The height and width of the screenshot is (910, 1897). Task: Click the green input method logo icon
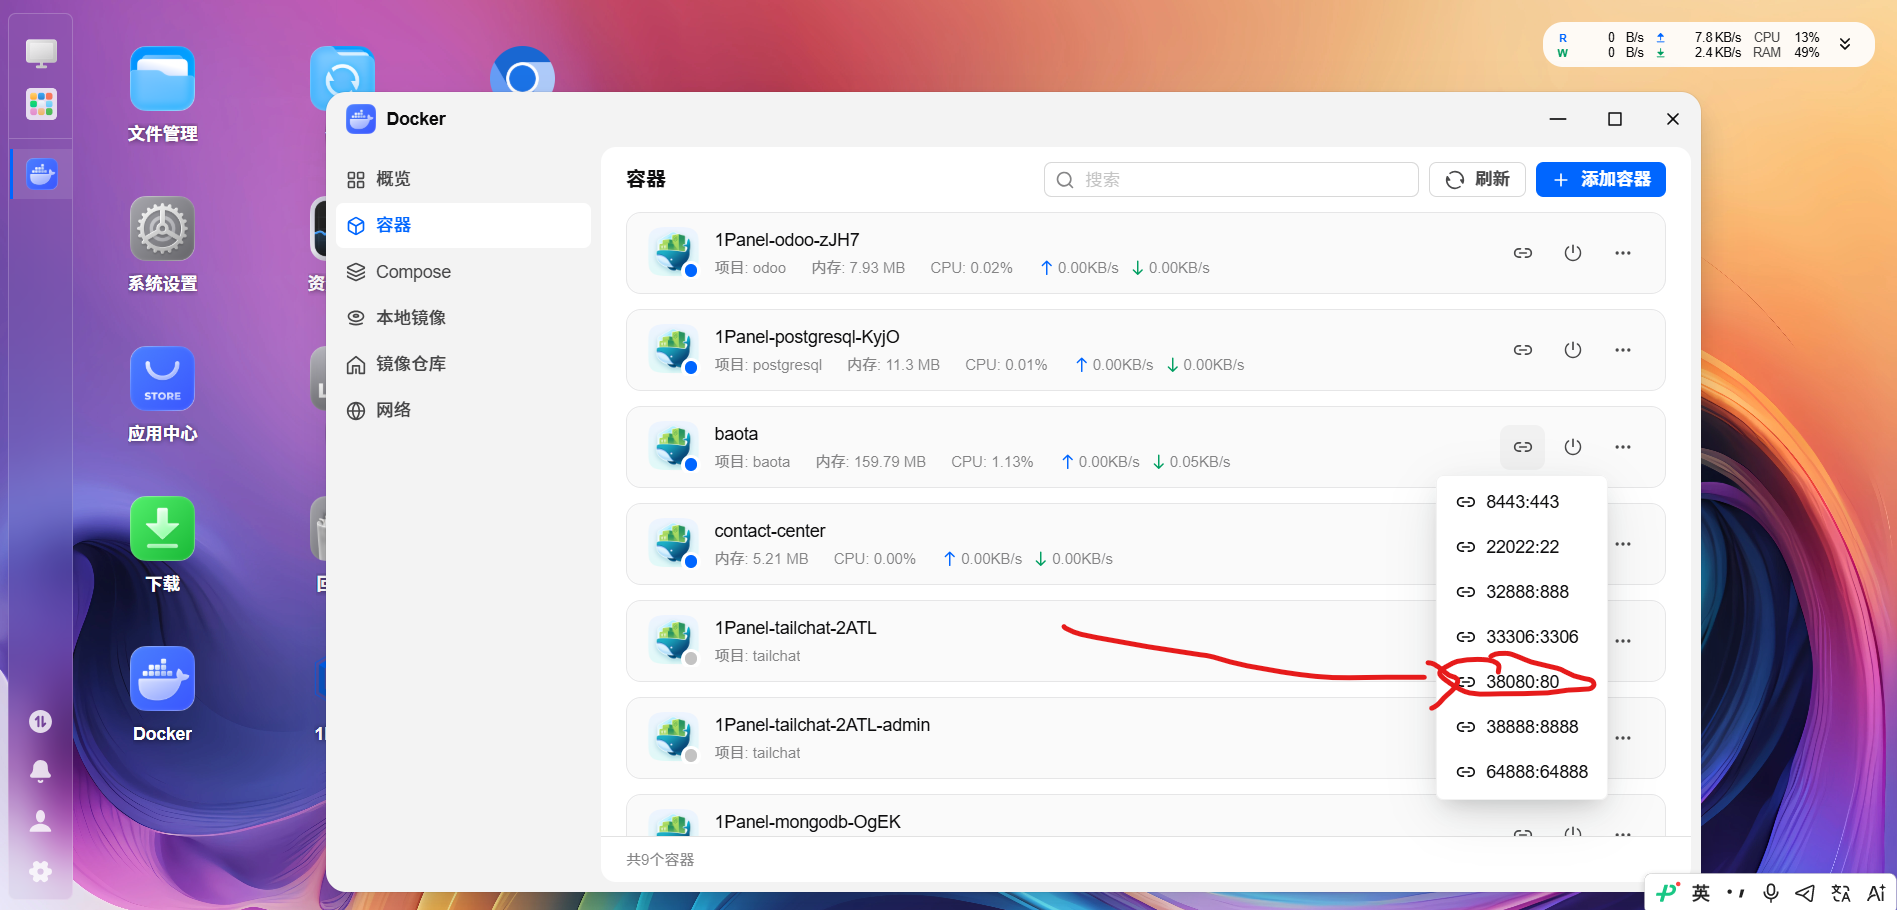point(1667,892)
